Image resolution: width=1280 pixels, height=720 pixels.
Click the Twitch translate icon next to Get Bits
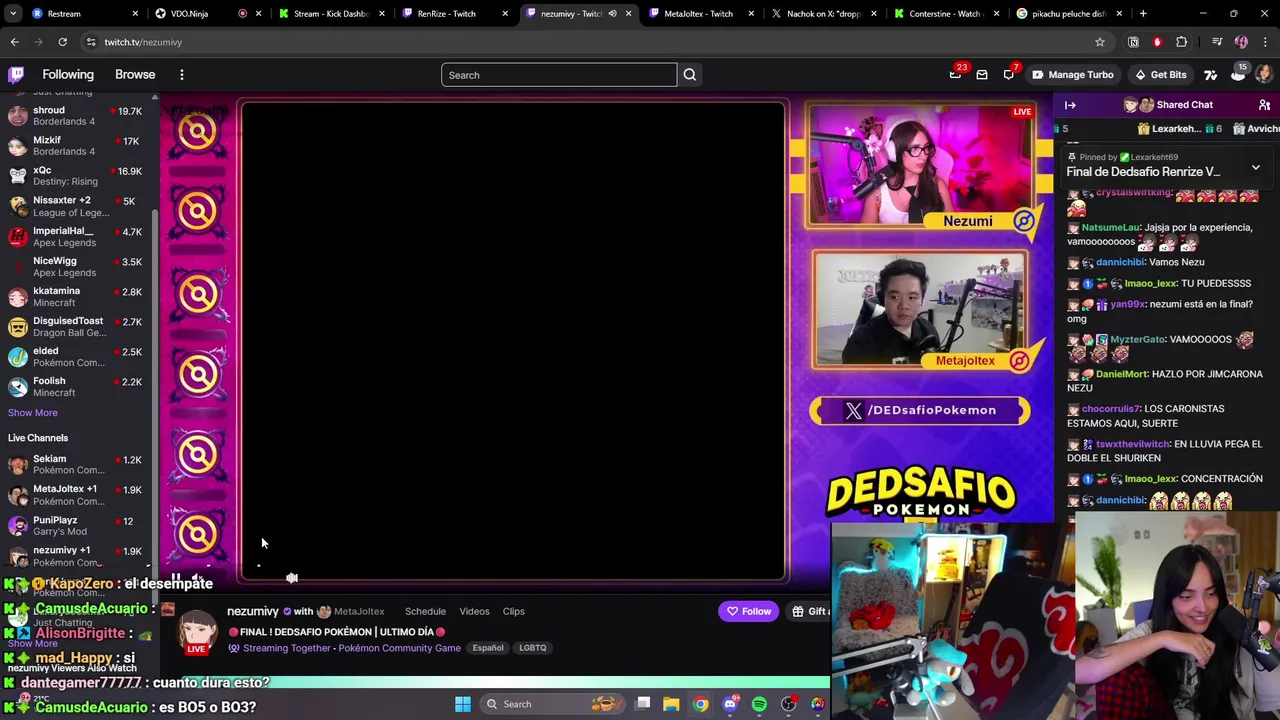pyautogui.click(x=1211, y=75)
